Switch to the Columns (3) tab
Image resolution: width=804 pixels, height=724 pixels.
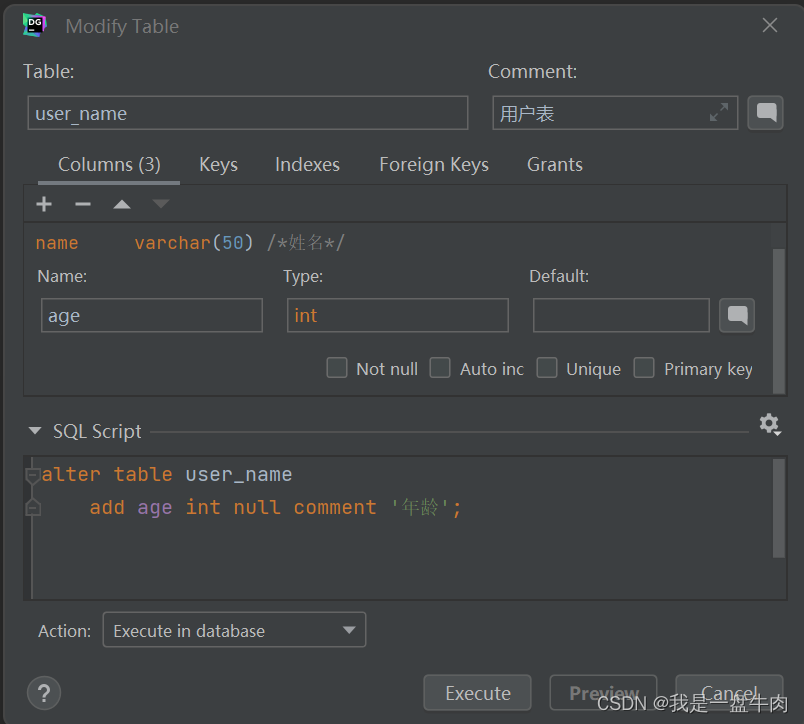tap(109, 165)
